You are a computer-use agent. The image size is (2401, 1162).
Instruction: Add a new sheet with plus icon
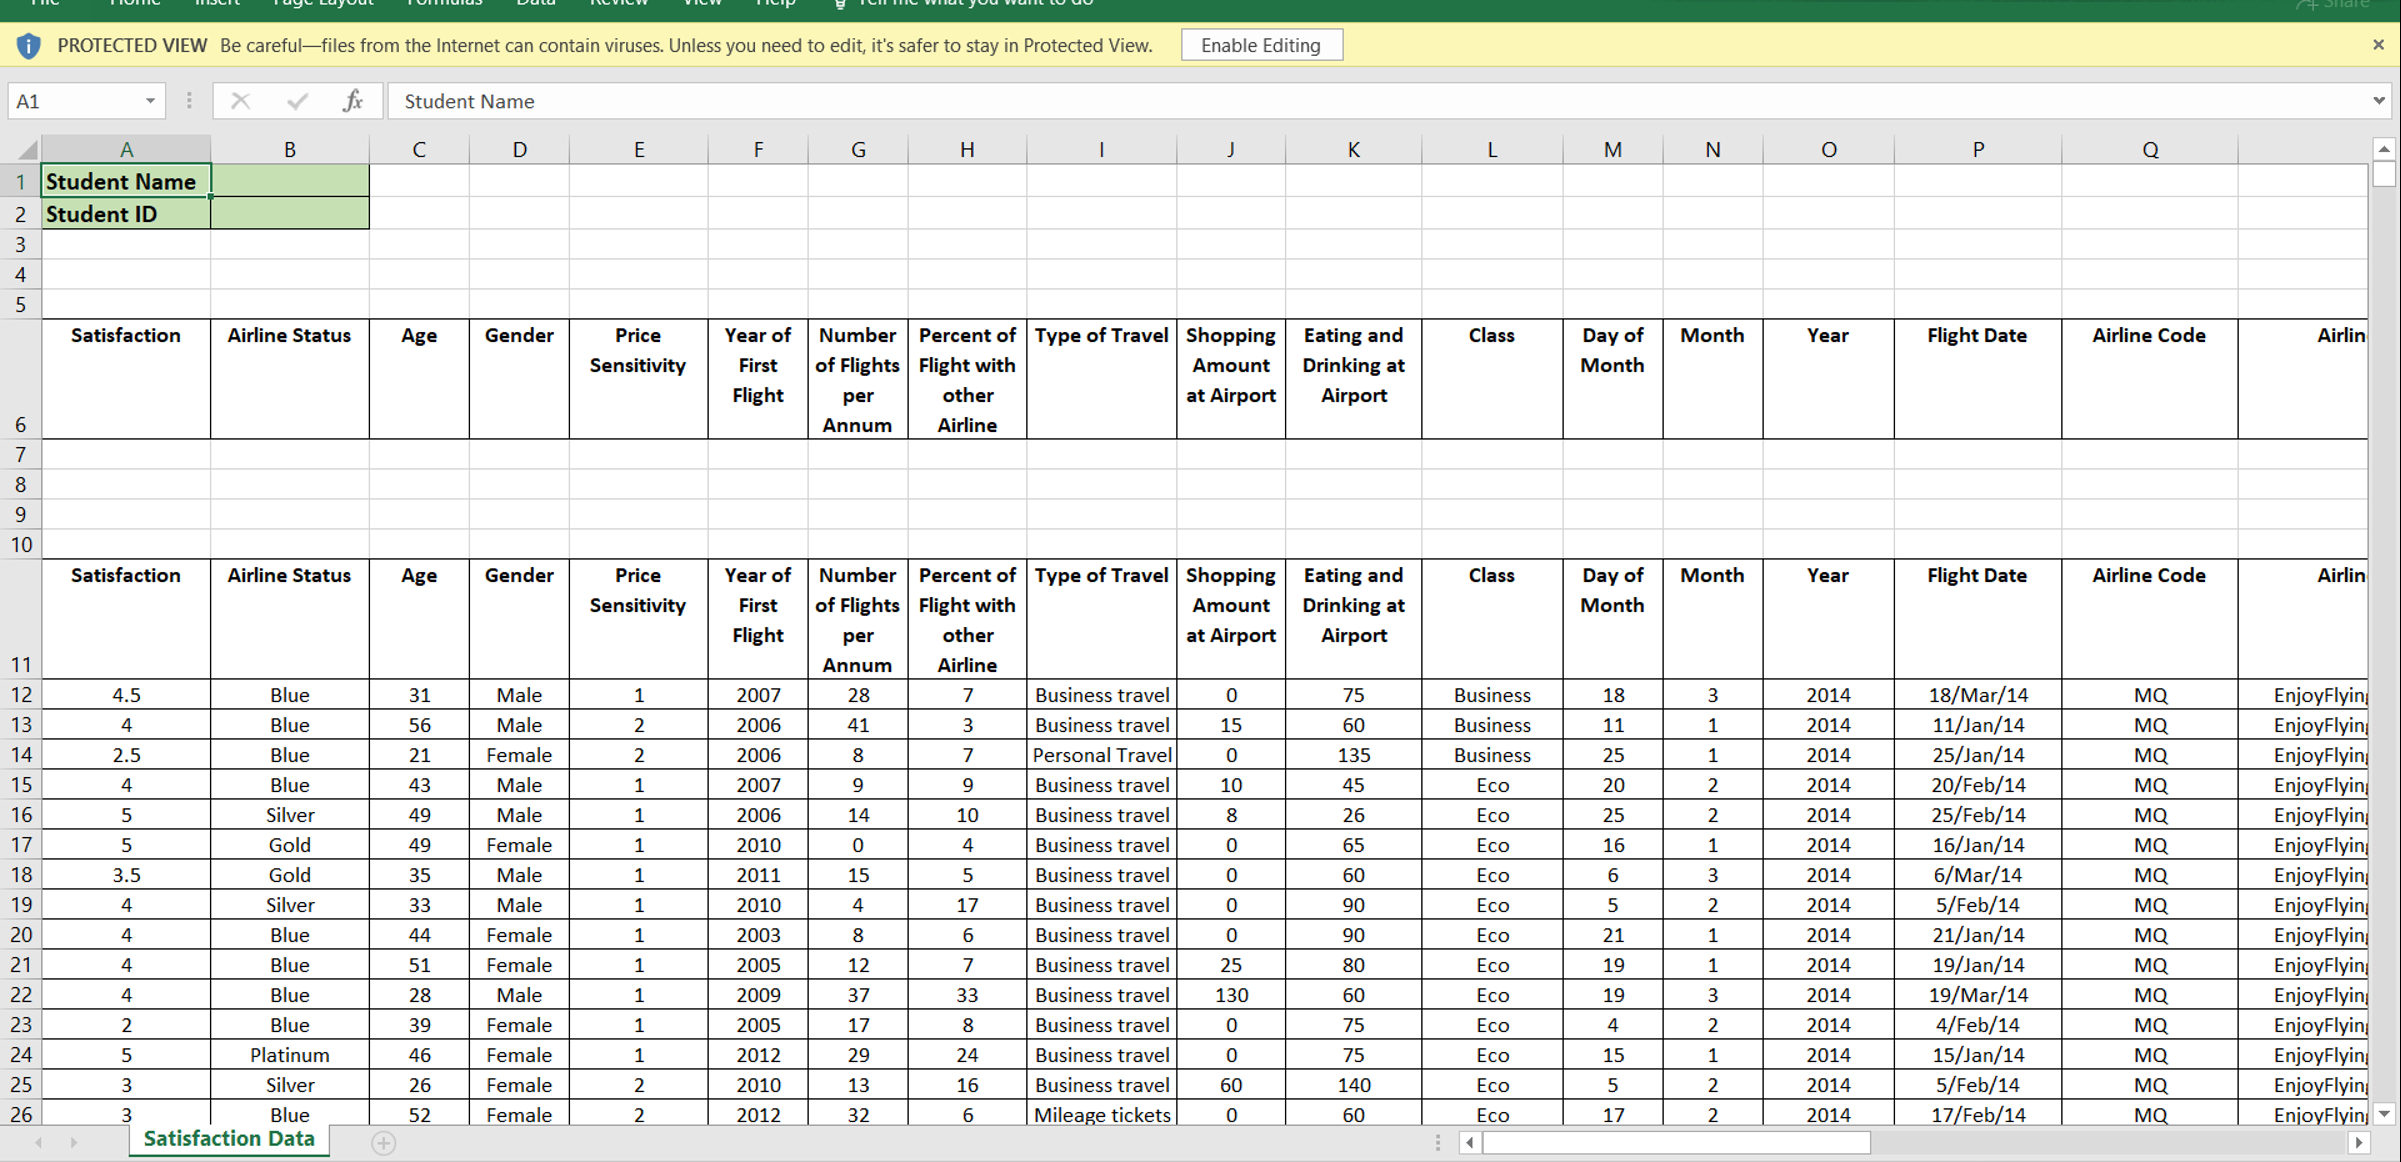coord(384,1142)
